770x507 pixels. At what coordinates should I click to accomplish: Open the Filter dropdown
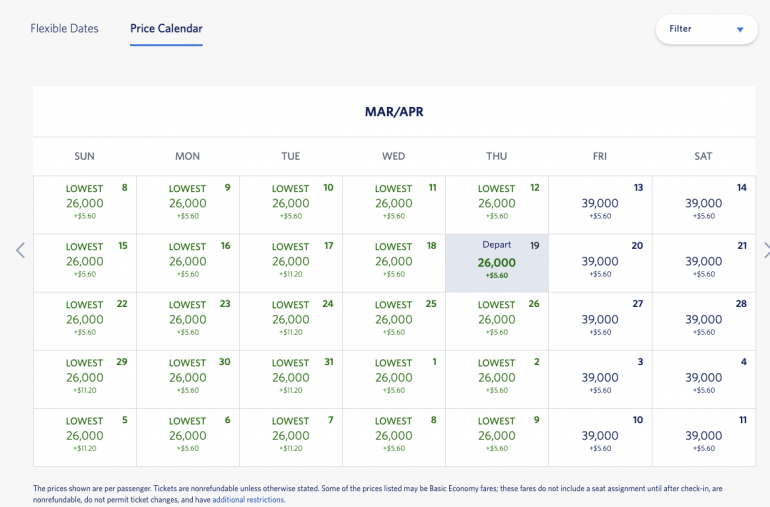706,29
